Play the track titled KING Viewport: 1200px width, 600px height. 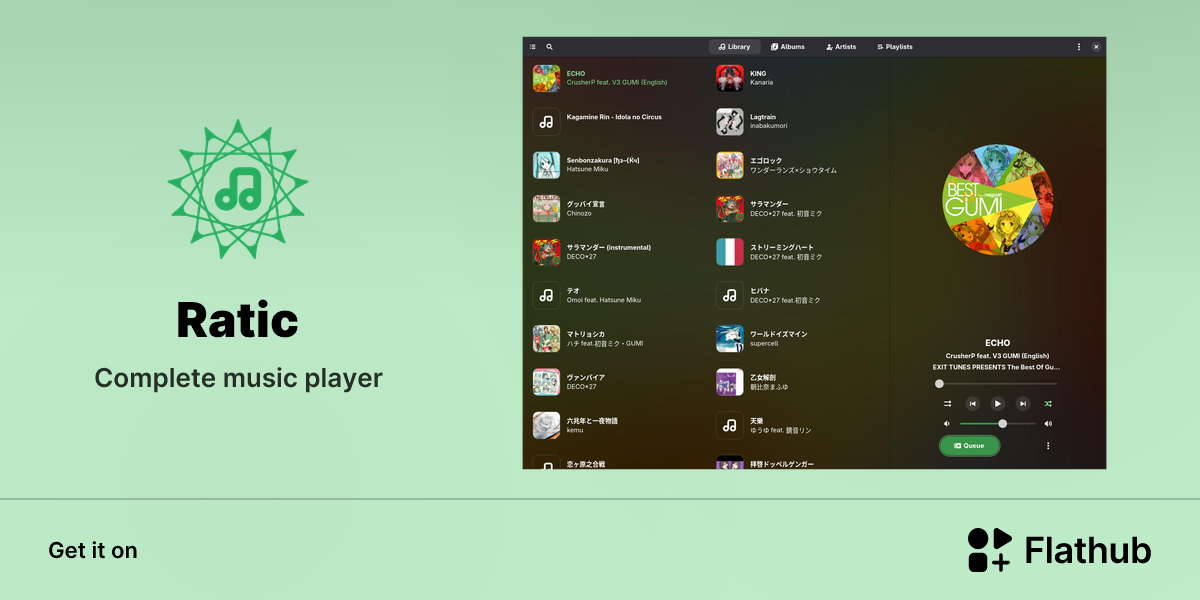[758, 74]
